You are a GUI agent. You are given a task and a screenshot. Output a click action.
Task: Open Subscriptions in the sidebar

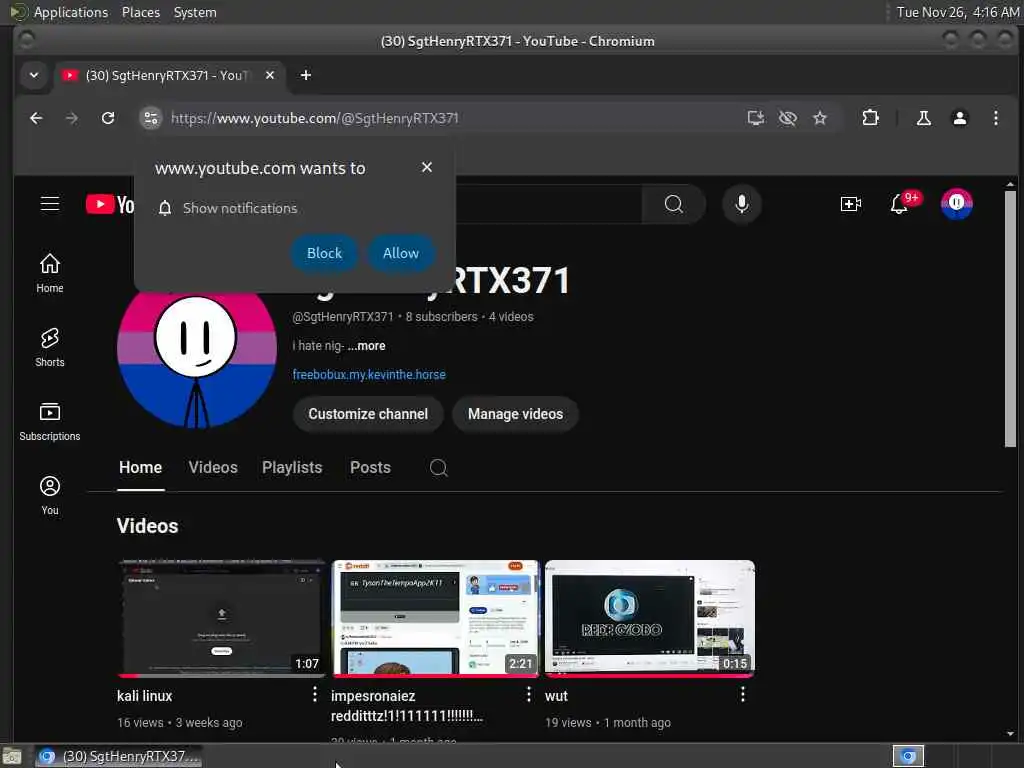(50, 421)
